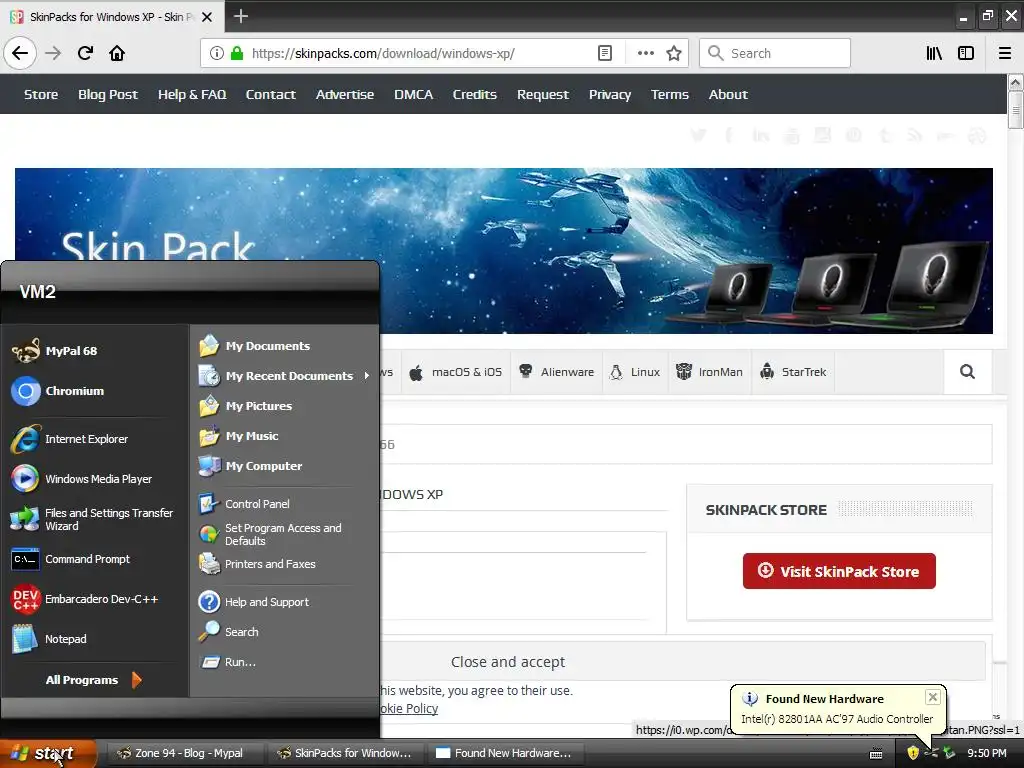
Task: Open Notepad from Start menu
Action: (x=49, y=639)
